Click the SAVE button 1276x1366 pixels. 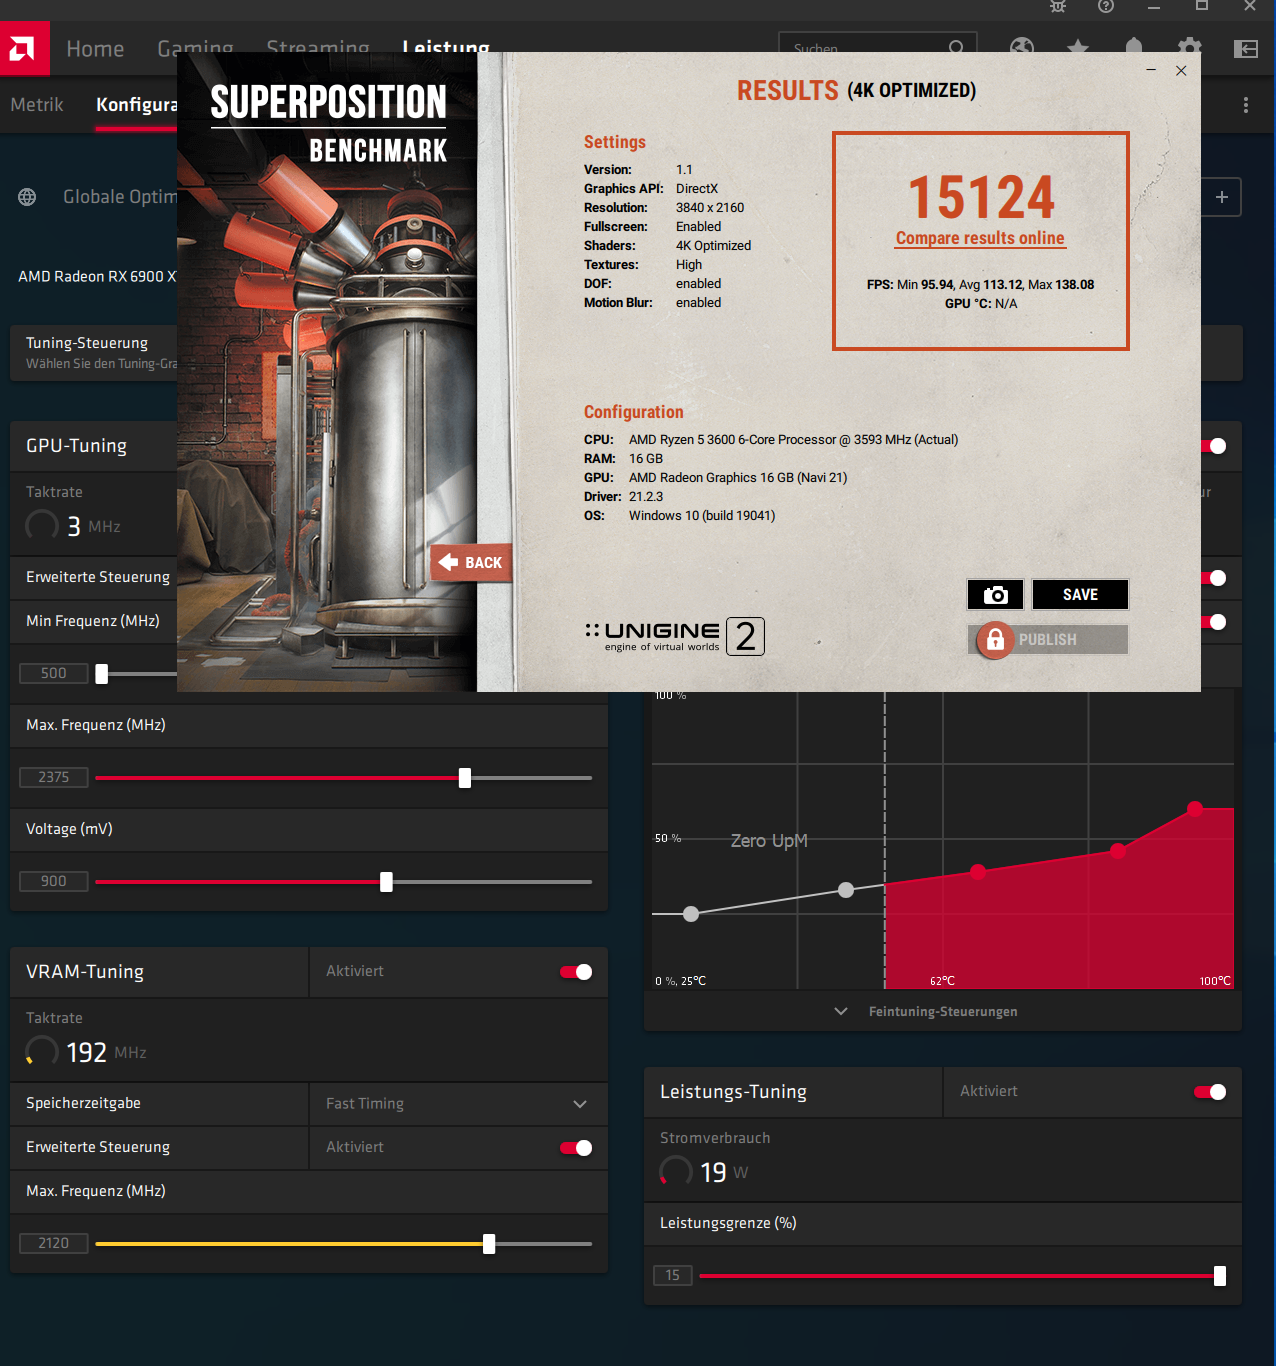coord(1080,594)
